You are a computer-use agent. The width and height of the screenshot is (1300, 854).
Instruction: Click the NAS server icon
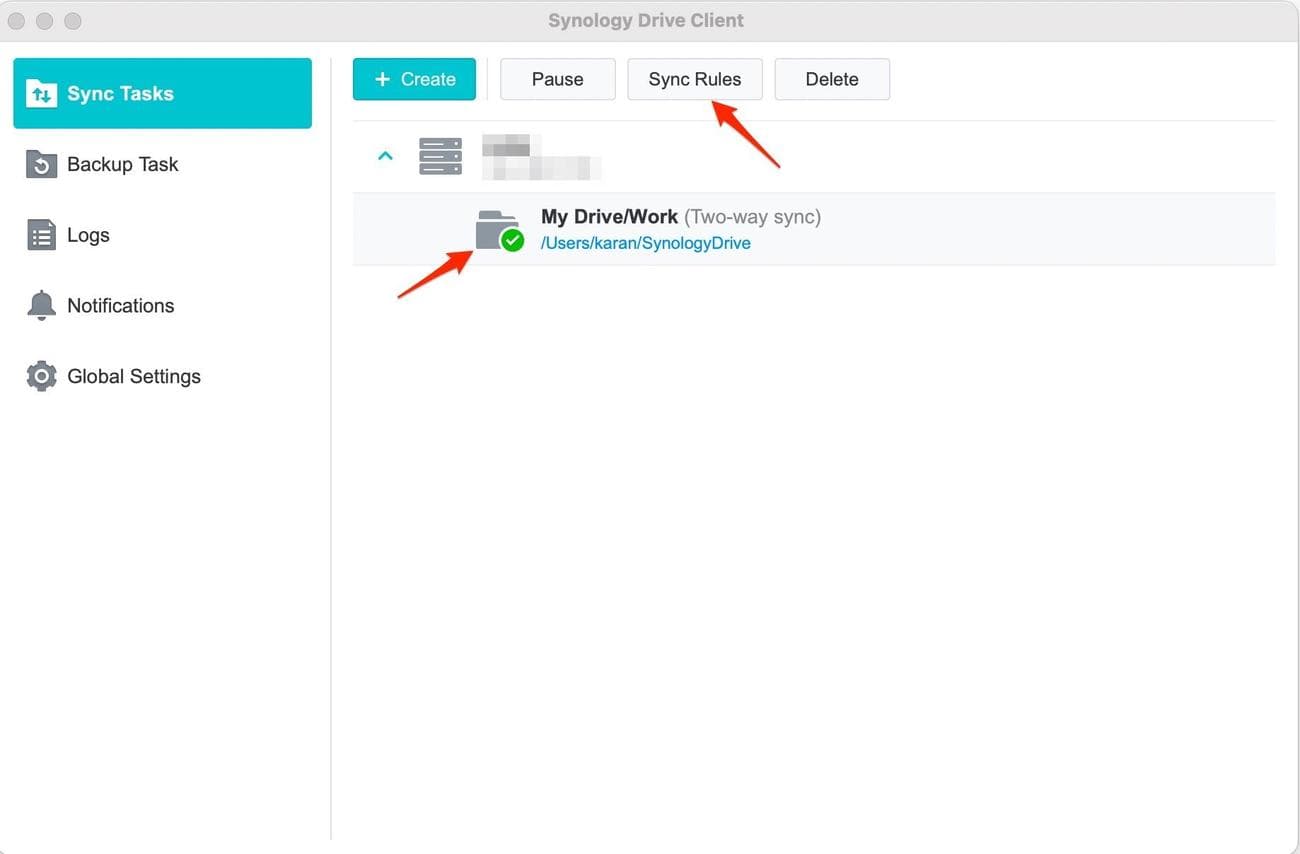440,155
